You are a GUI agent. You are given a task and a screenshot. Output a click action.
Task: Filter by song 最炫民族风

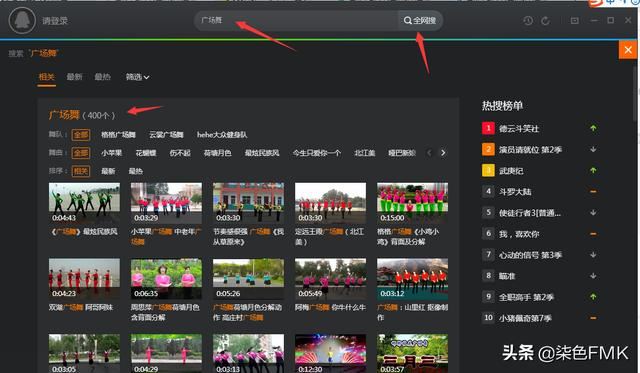click(262, 153)
